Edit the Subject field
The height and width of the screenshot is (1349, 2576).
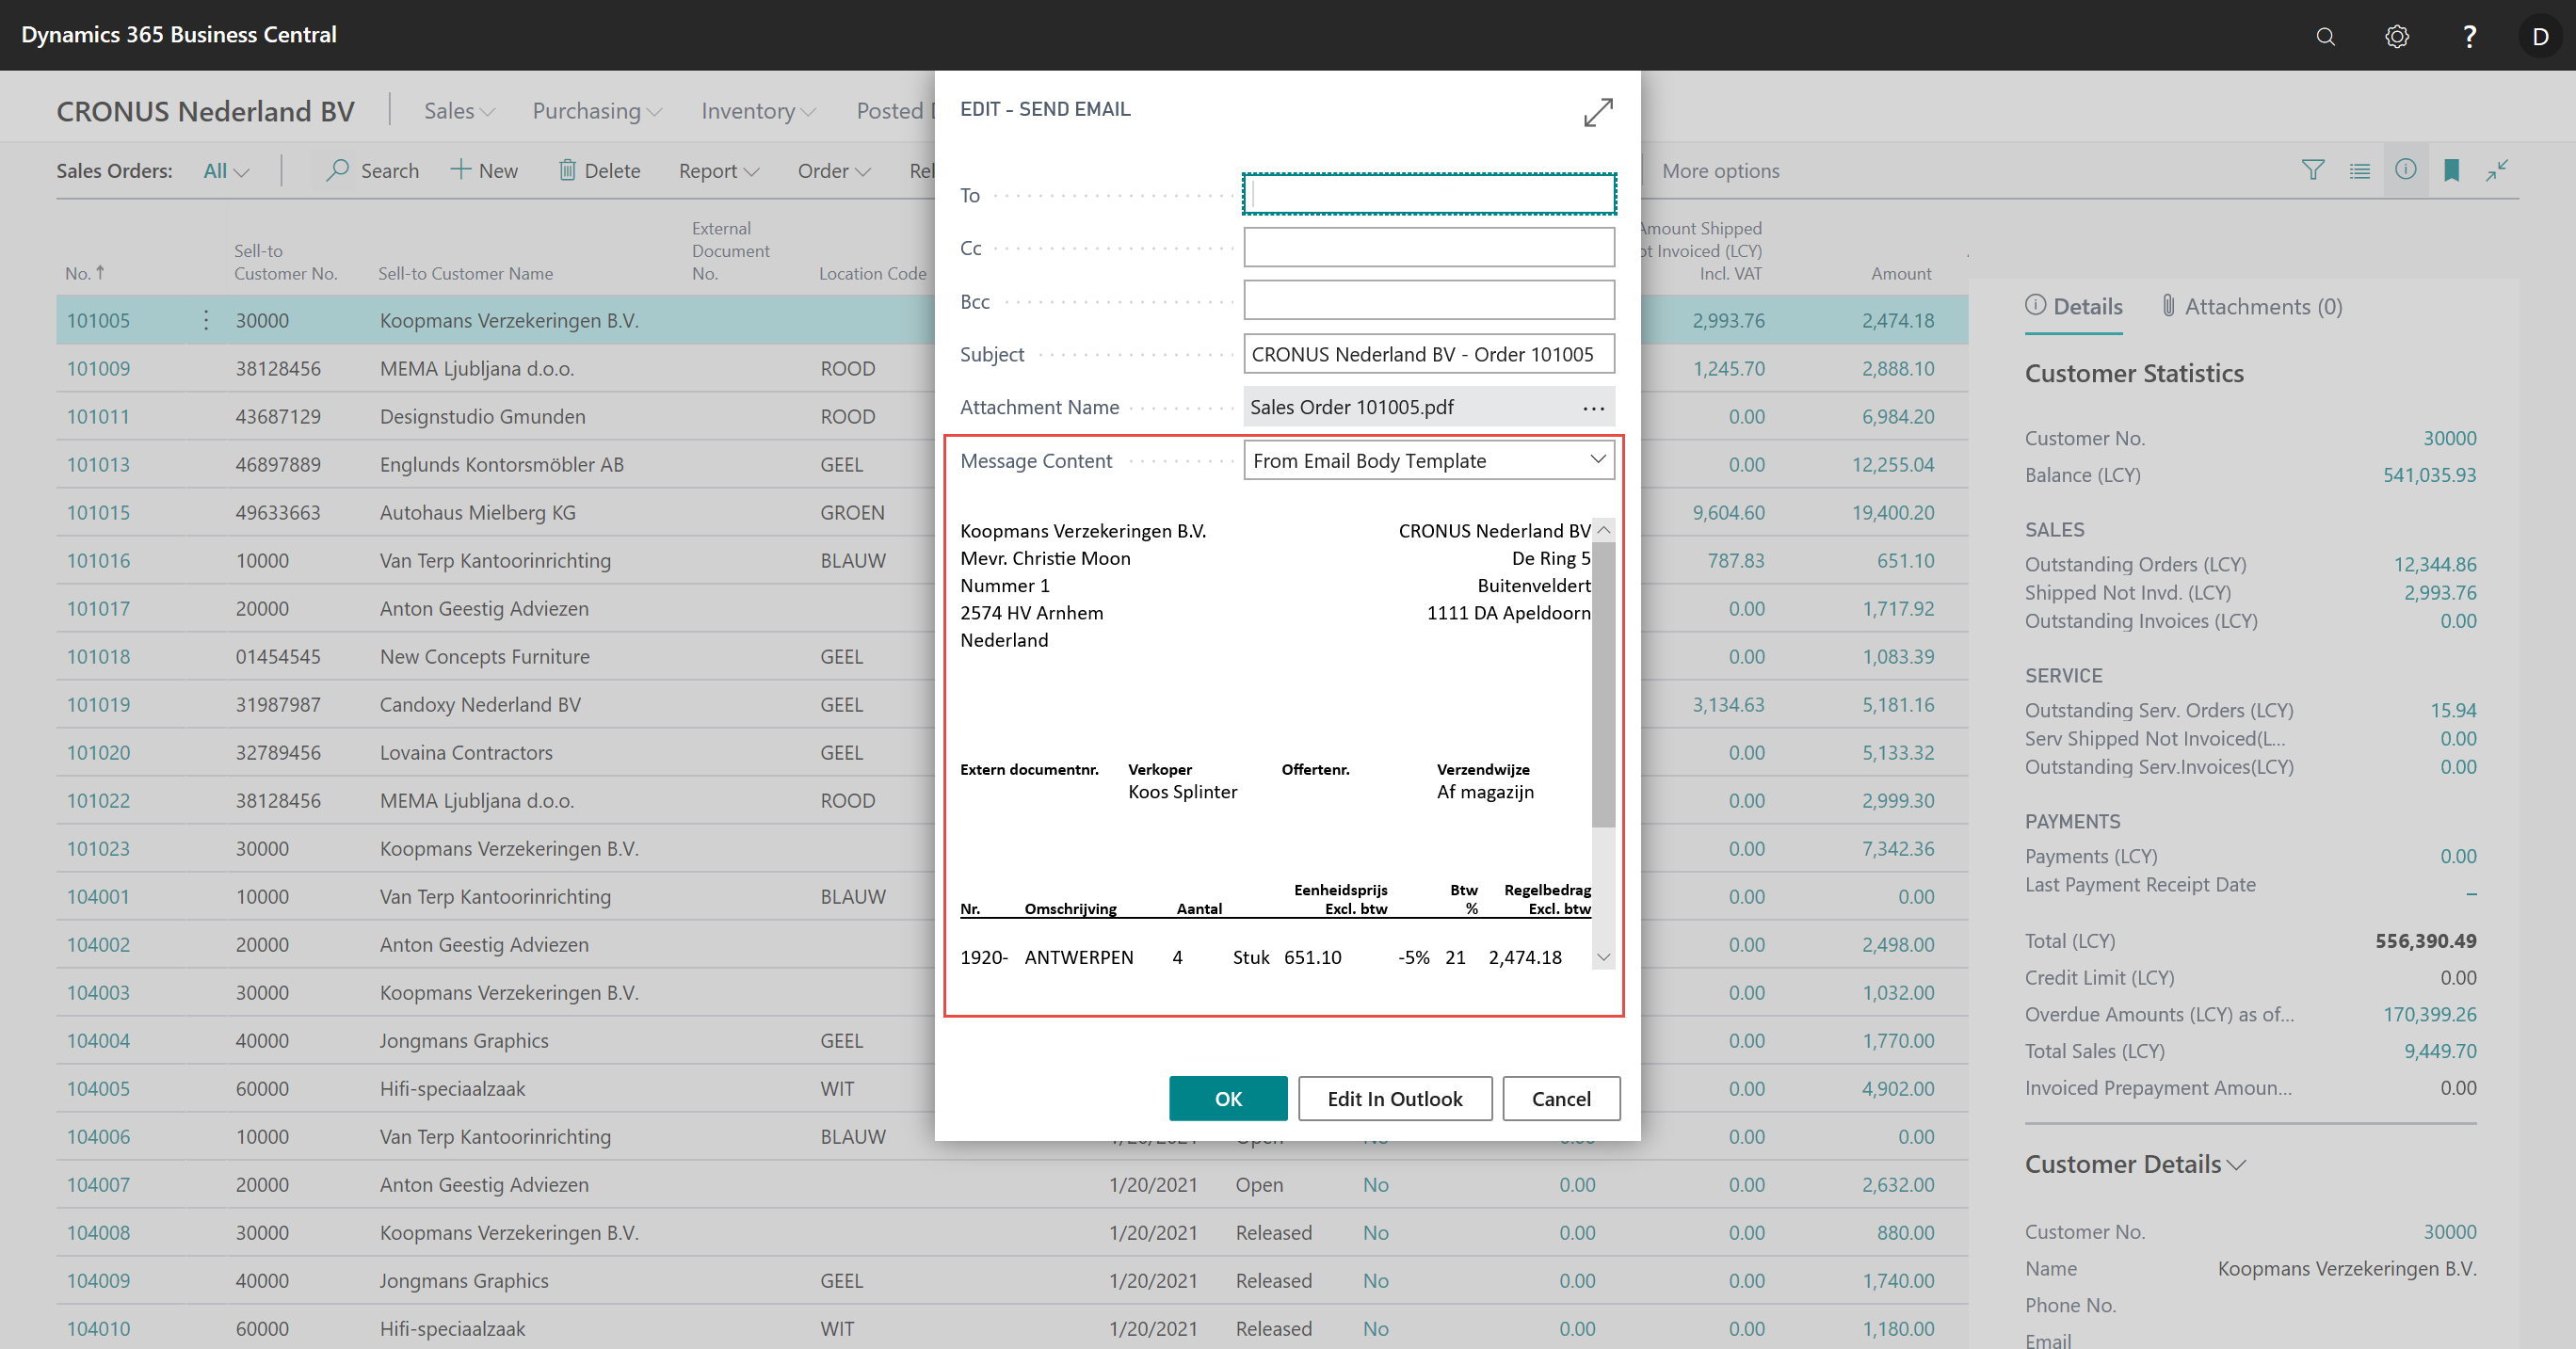tap(1429, 354)
